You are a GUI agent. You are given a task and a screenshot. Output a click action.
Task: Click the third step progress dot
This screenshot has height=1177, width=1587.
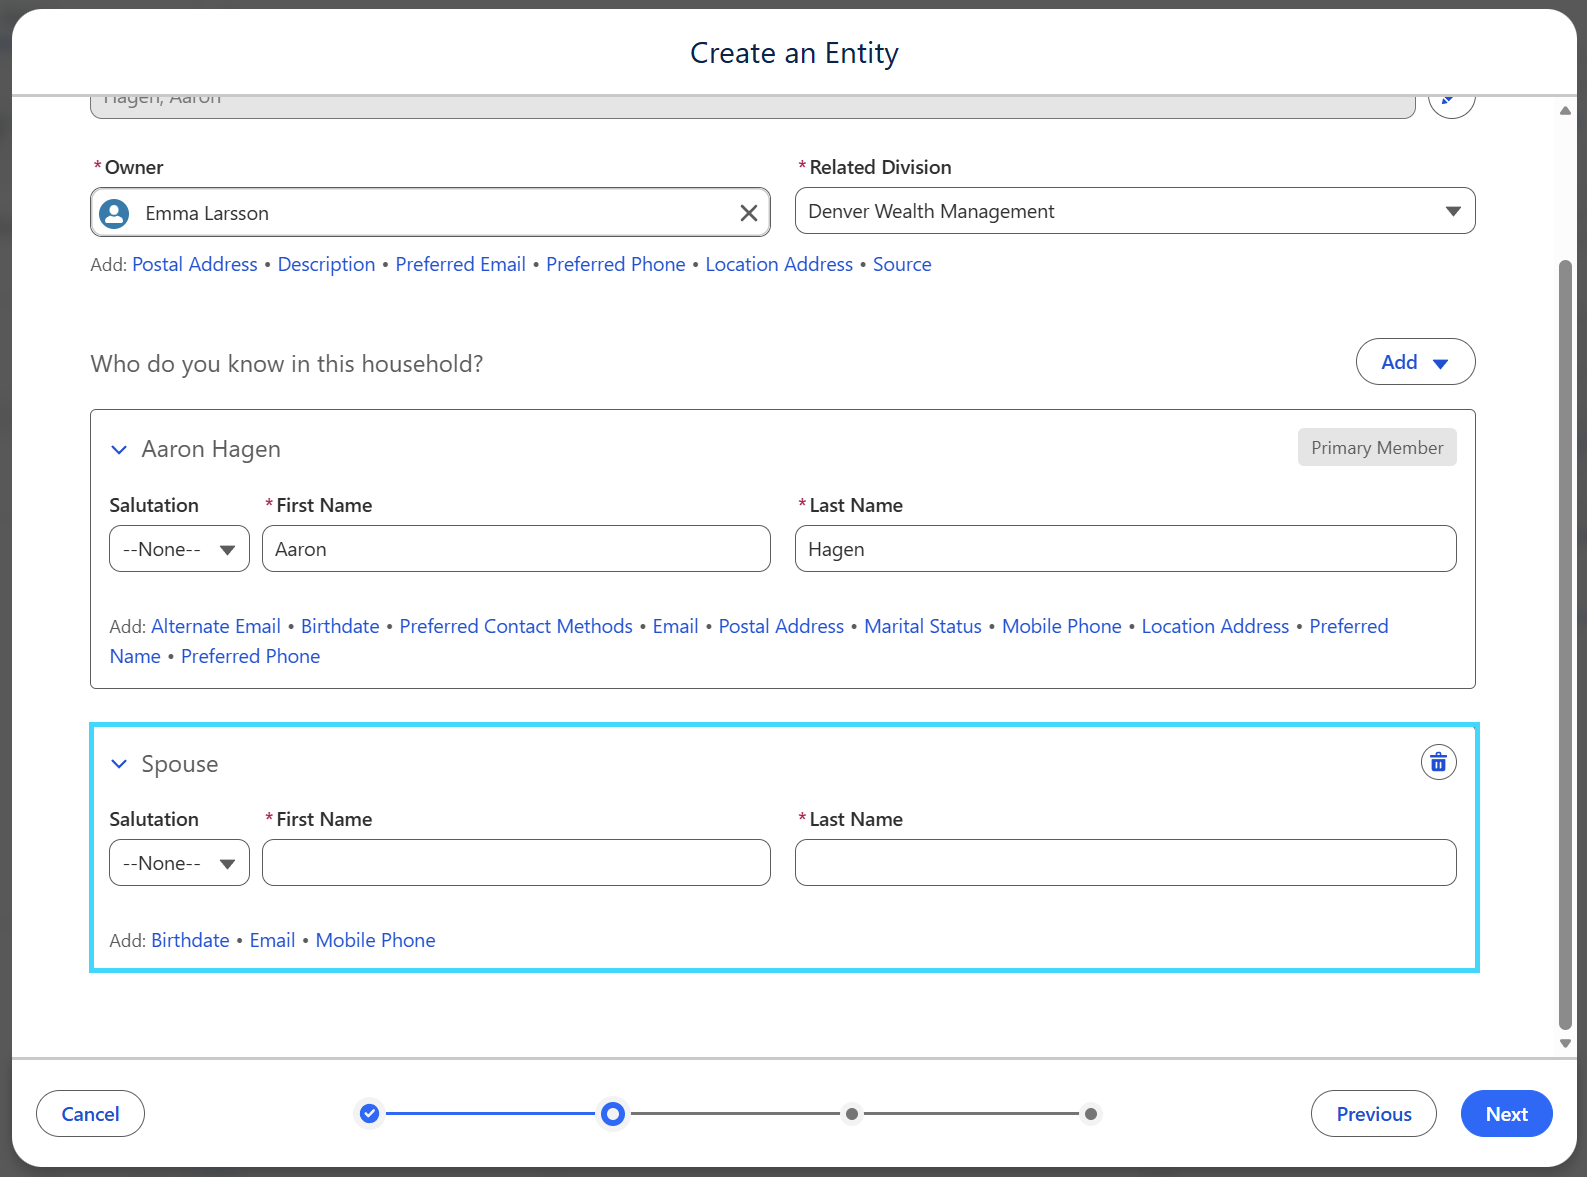tap(851, 1113)
